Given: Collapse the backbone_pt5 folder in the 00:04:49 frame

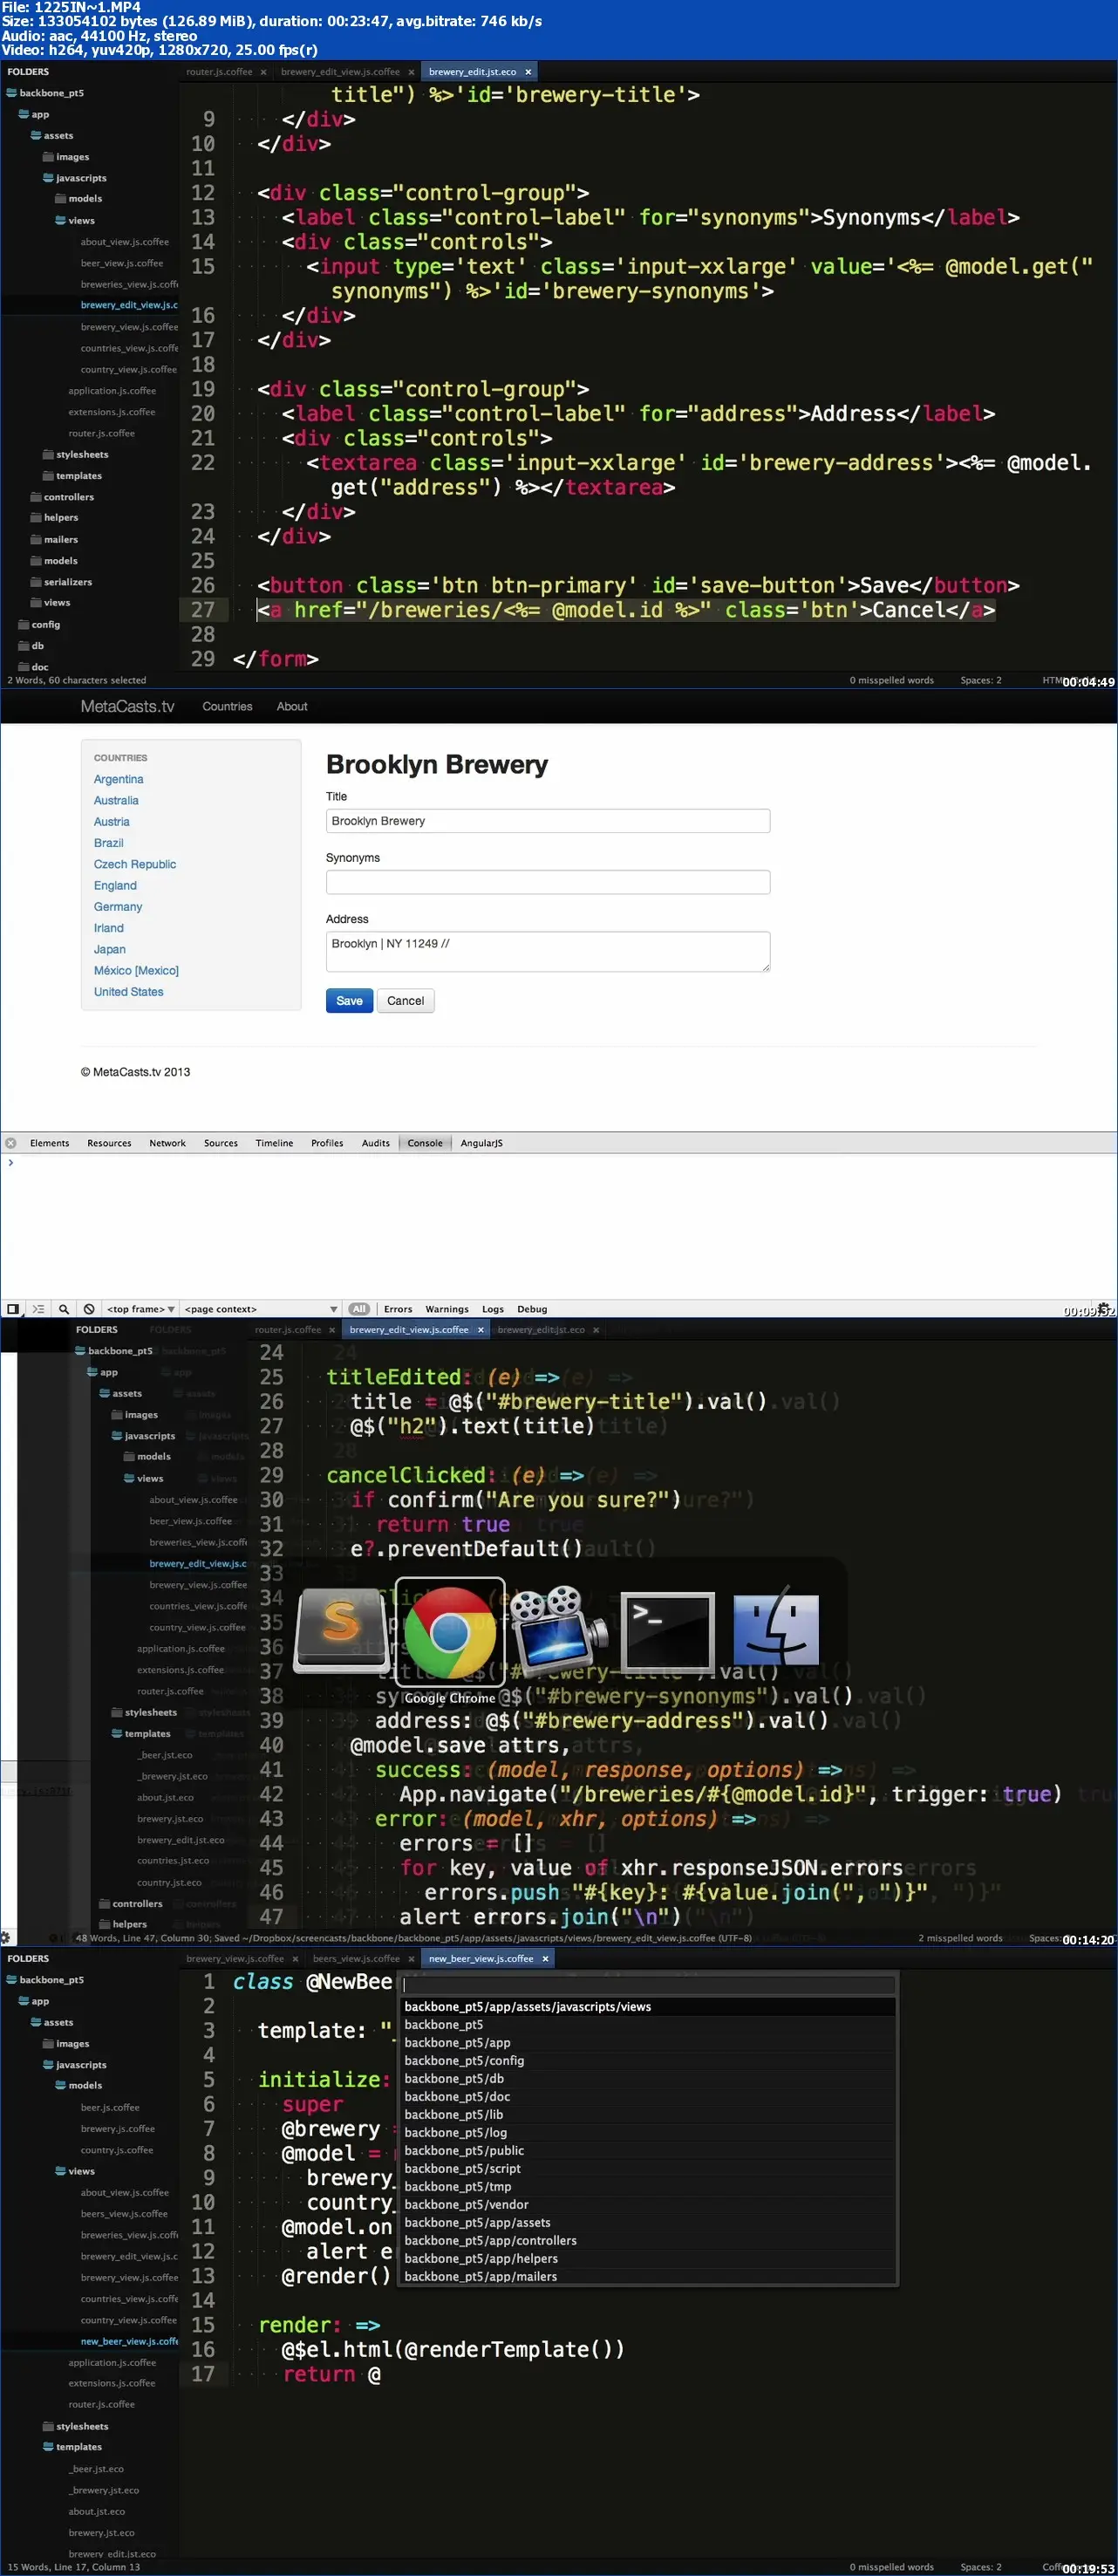Looking at the screenshot, I should pyautogui.click(x=11, y=93).
